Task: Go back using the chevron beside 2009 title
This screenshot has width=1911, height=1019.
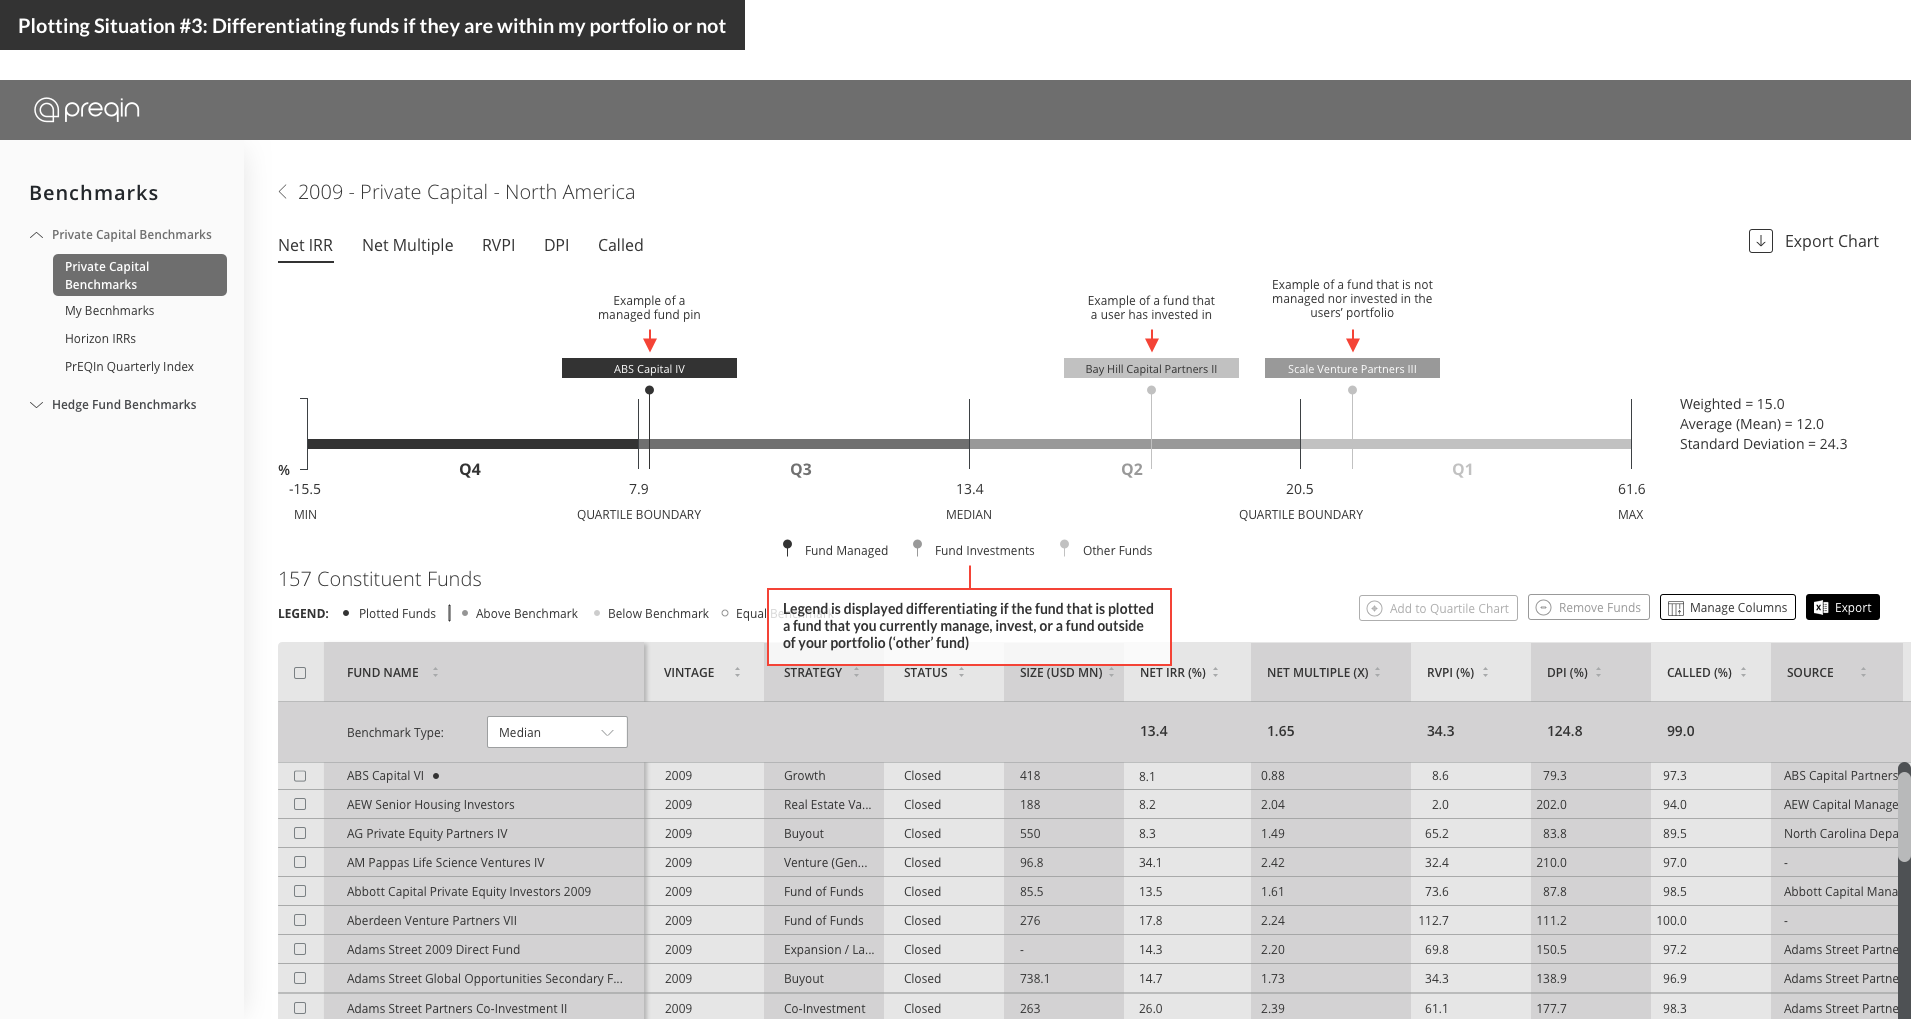Action: click(x=283, y=192)
